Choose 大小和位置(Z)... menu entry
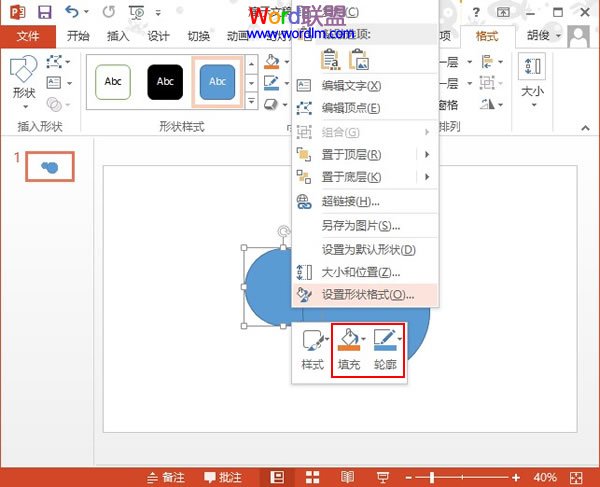The width and height of the screenshot is (600, 487). (x=365, y=272)
